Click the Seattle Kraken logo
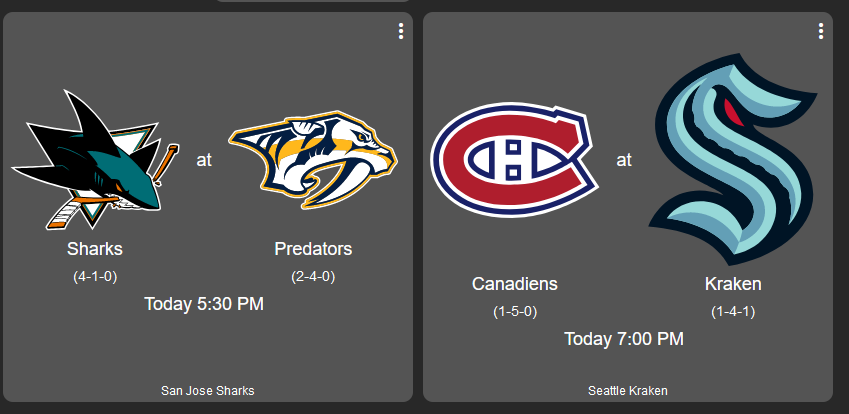 coord(733,160)
